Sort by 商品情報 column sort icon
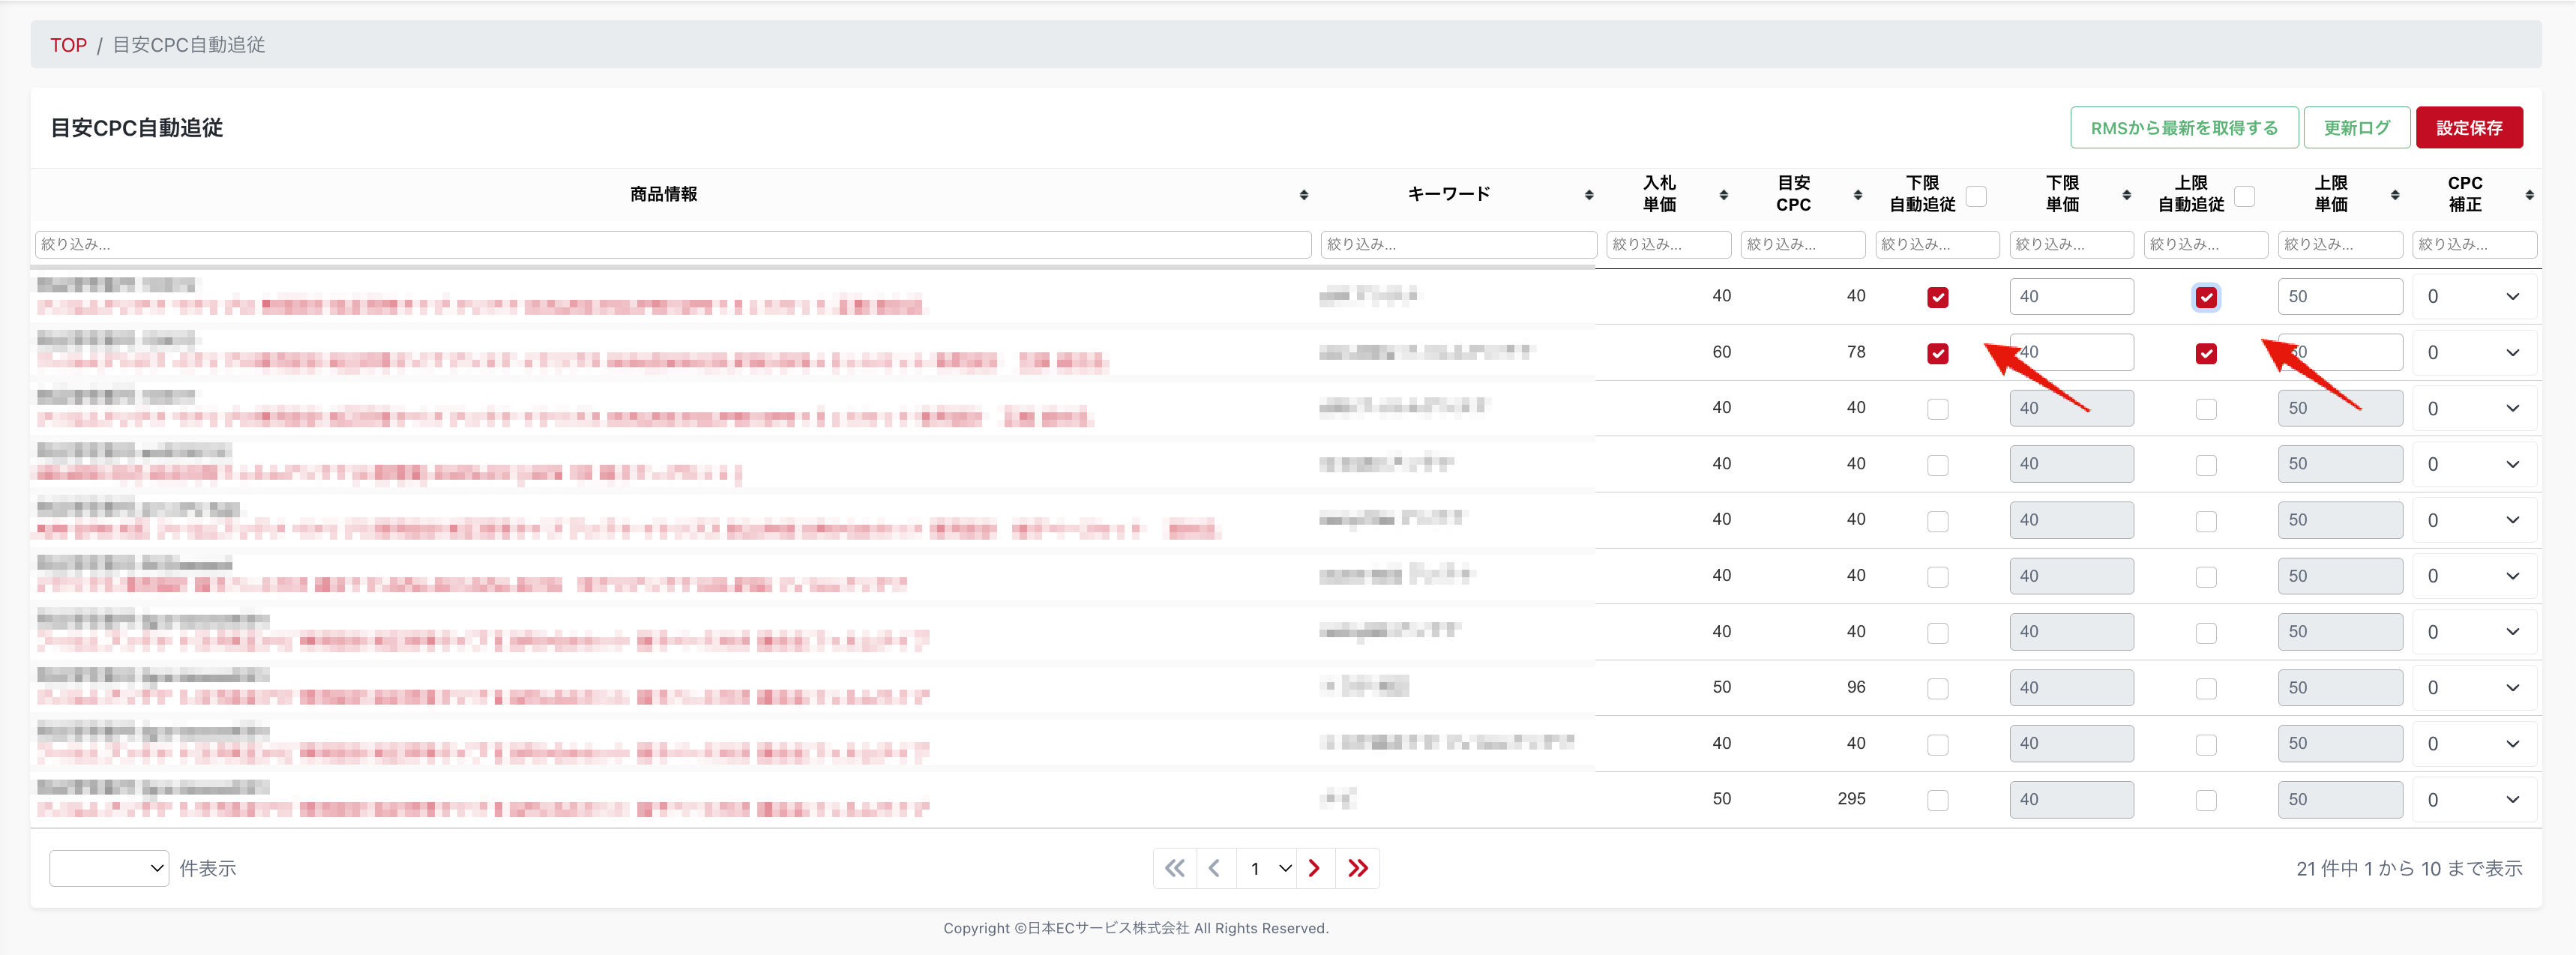 click(x=1303, y=195)
